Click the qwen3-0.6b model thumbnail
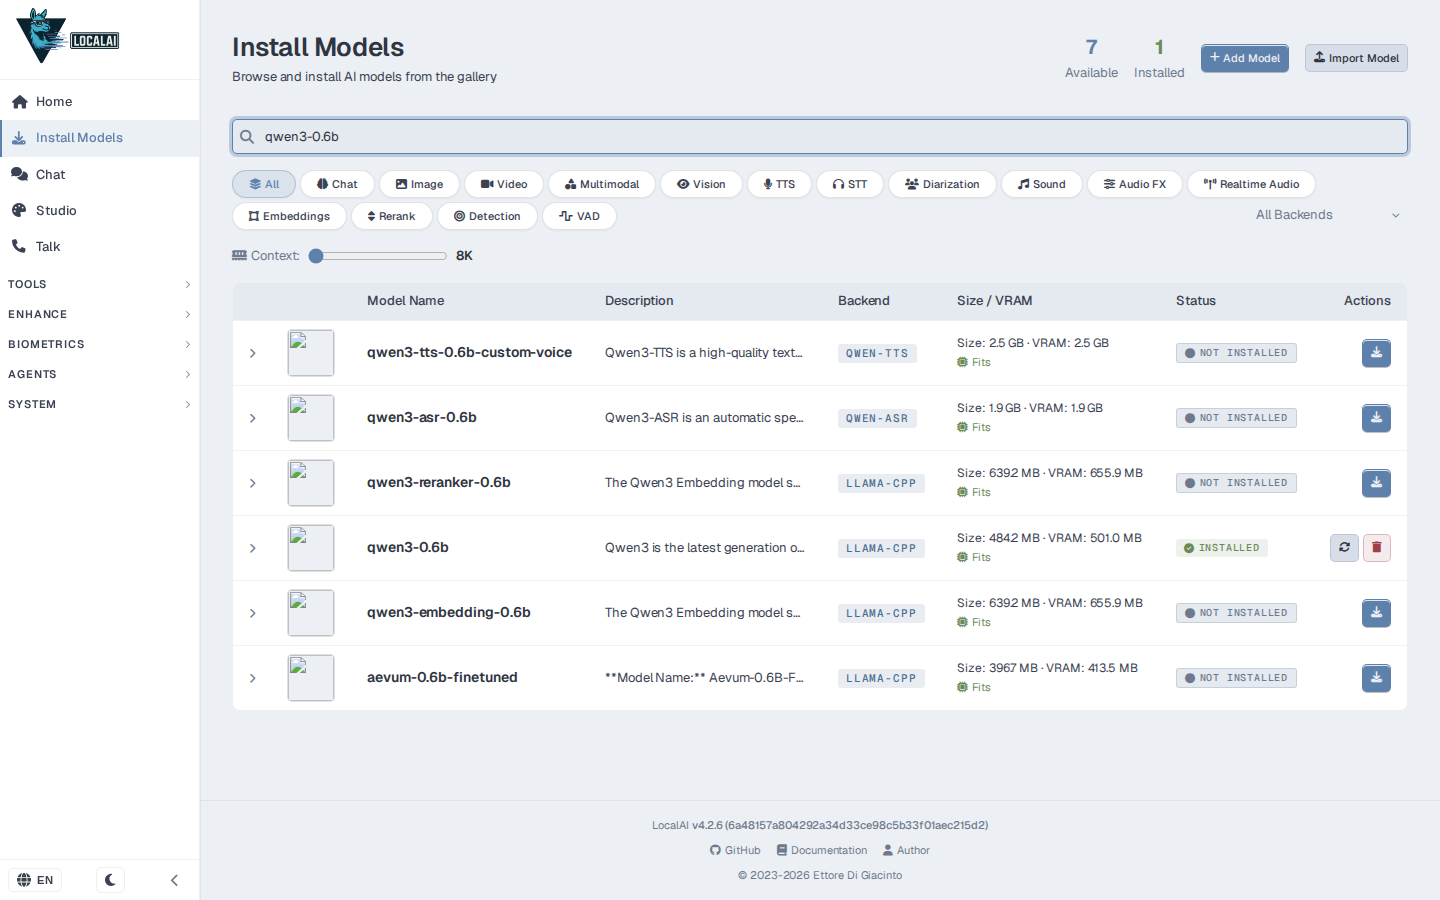1440x900 pixels. [x=311, y=548]
